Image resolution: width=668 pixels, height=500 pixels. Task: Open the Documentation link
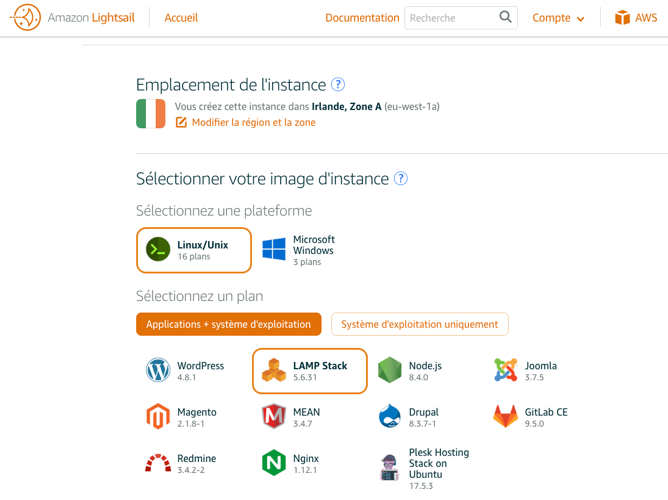tap(362, 18)
